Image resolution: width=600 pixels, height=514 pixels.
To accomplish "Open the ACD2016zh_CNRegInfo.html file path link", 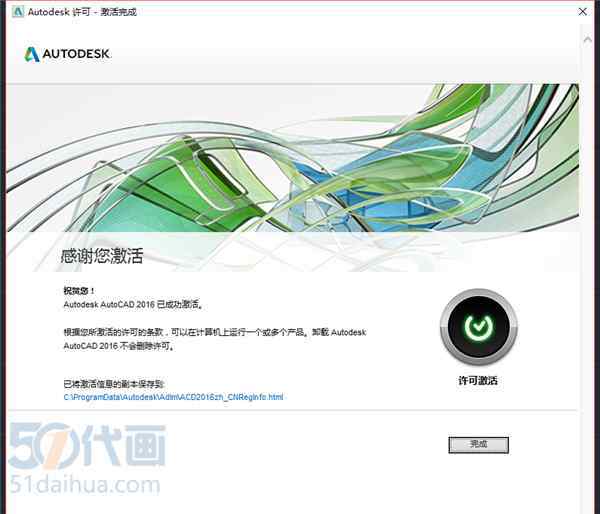I will [x=173, y=397].
